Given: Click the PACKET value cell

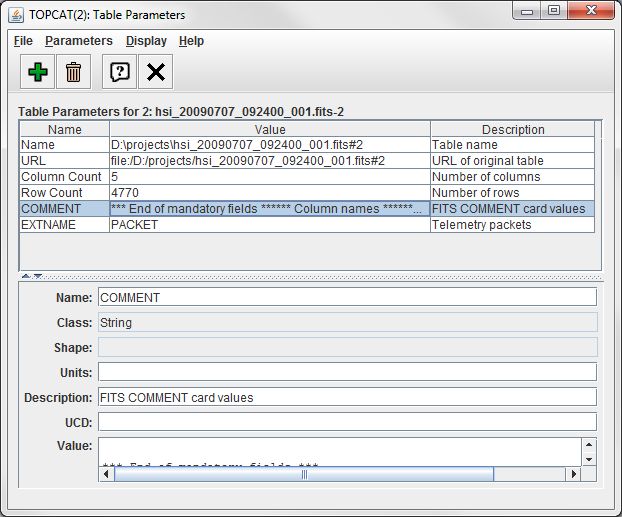Looking at the screenshot, I should [270, 225].
